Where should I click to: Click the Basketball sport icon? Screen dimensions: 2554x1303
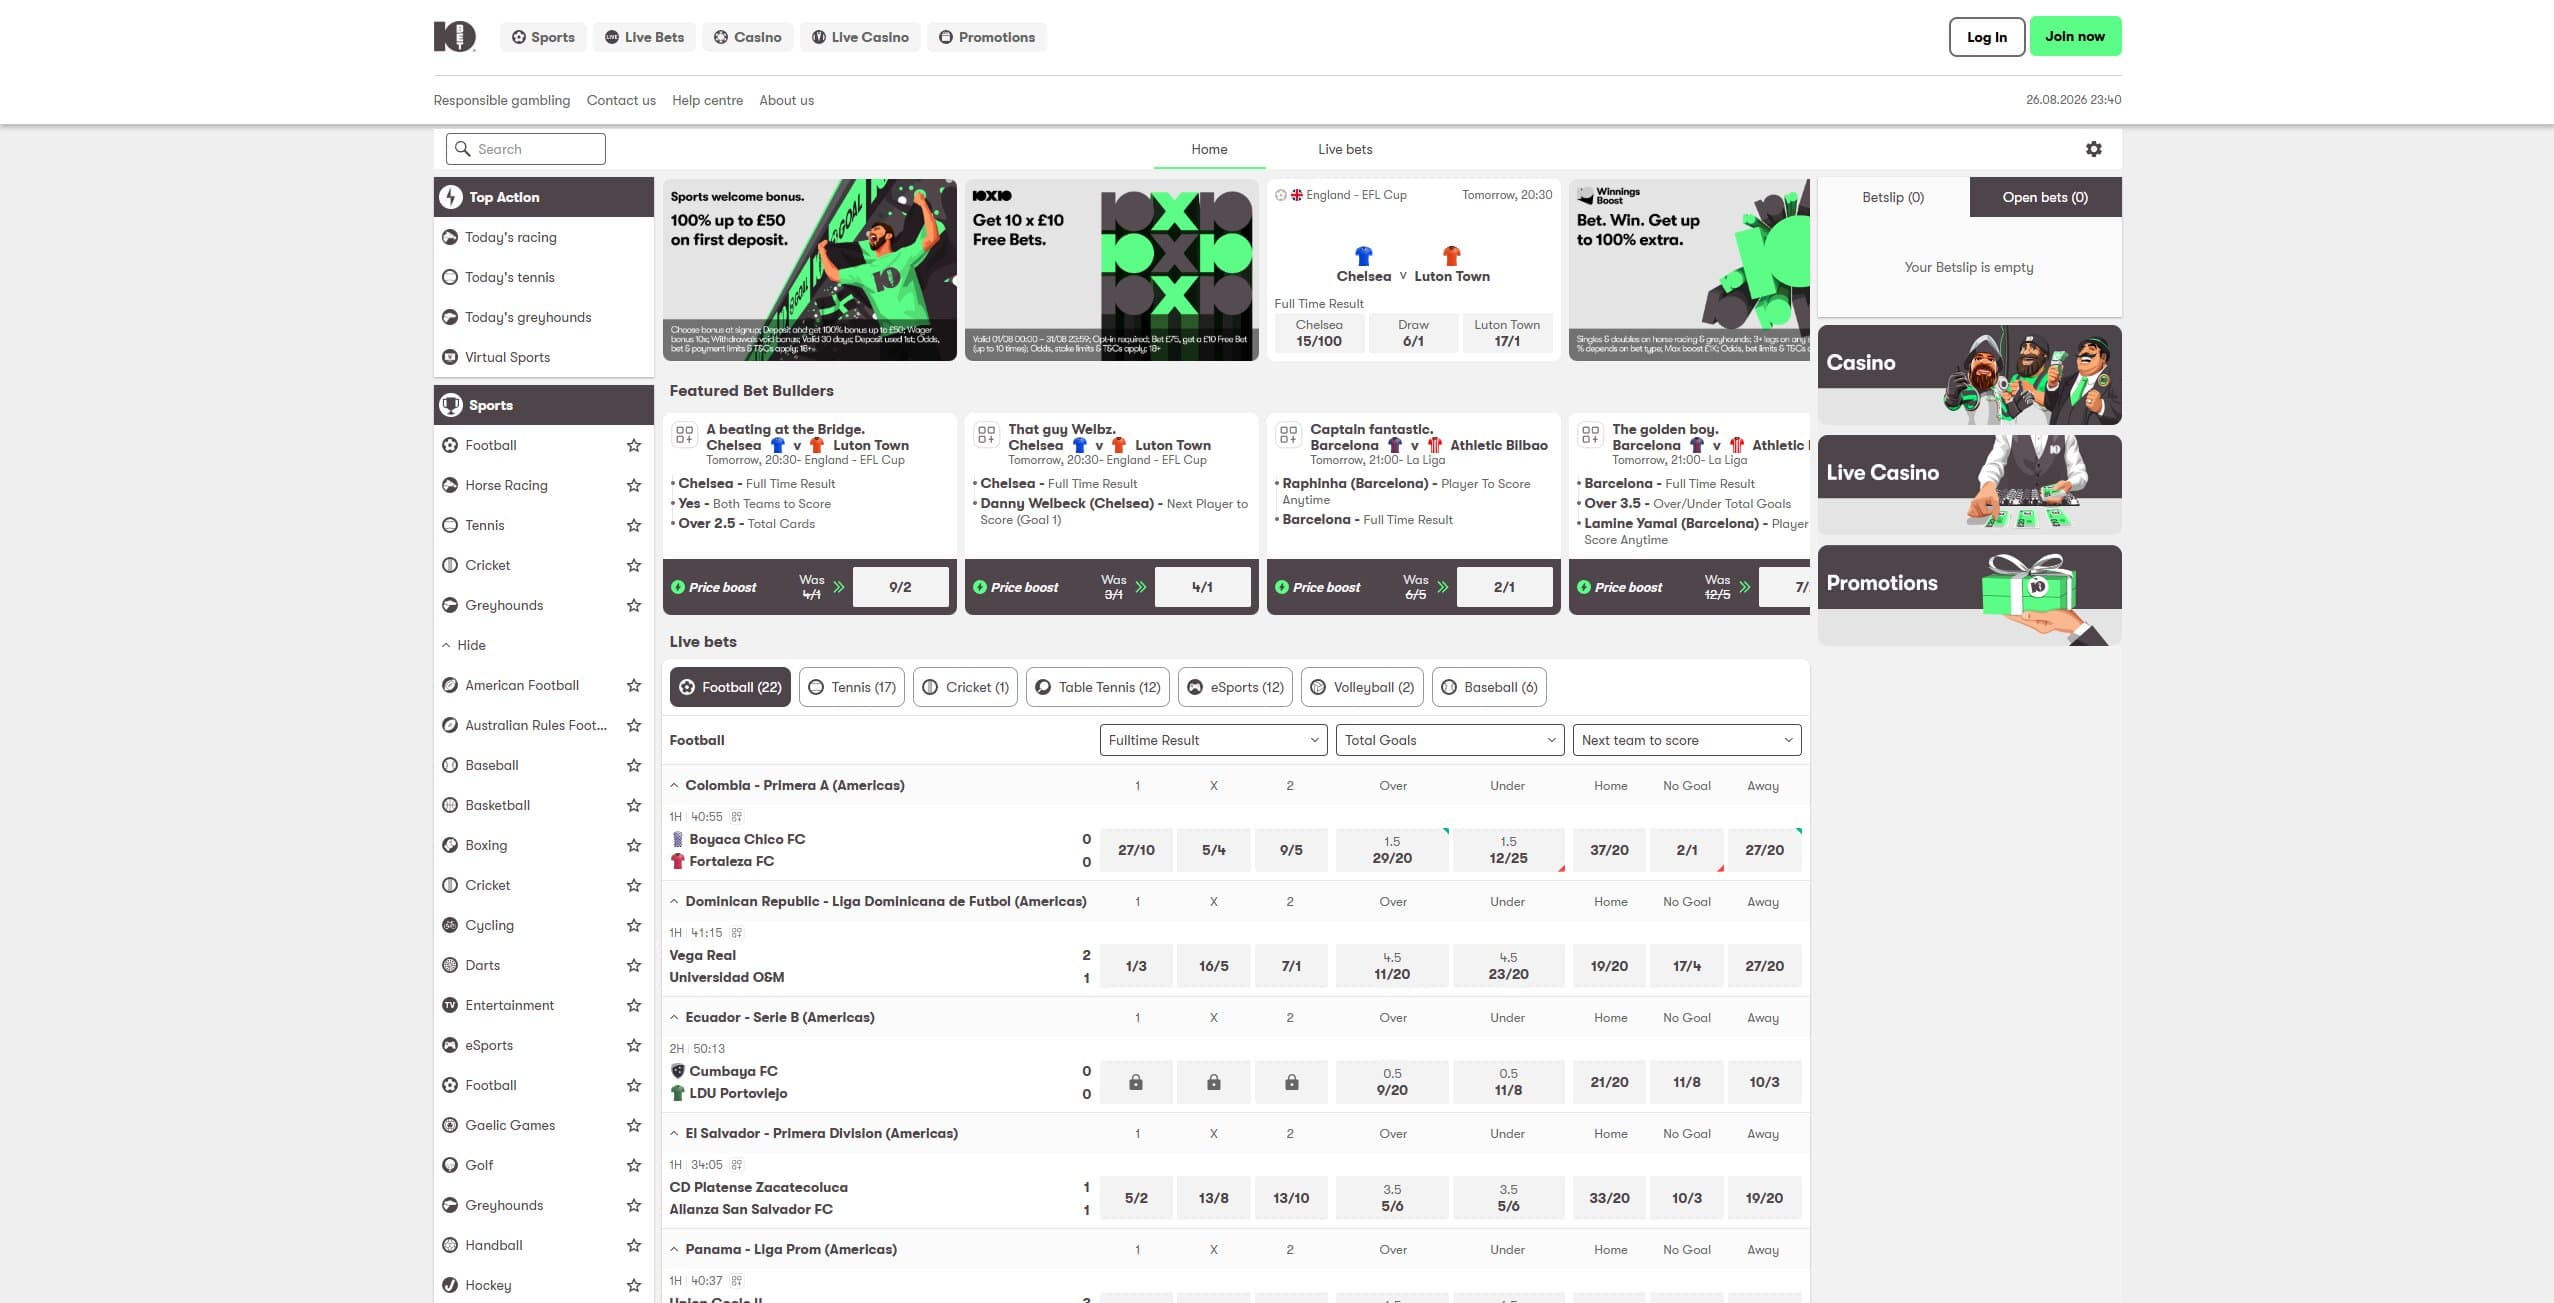(450, 805)
